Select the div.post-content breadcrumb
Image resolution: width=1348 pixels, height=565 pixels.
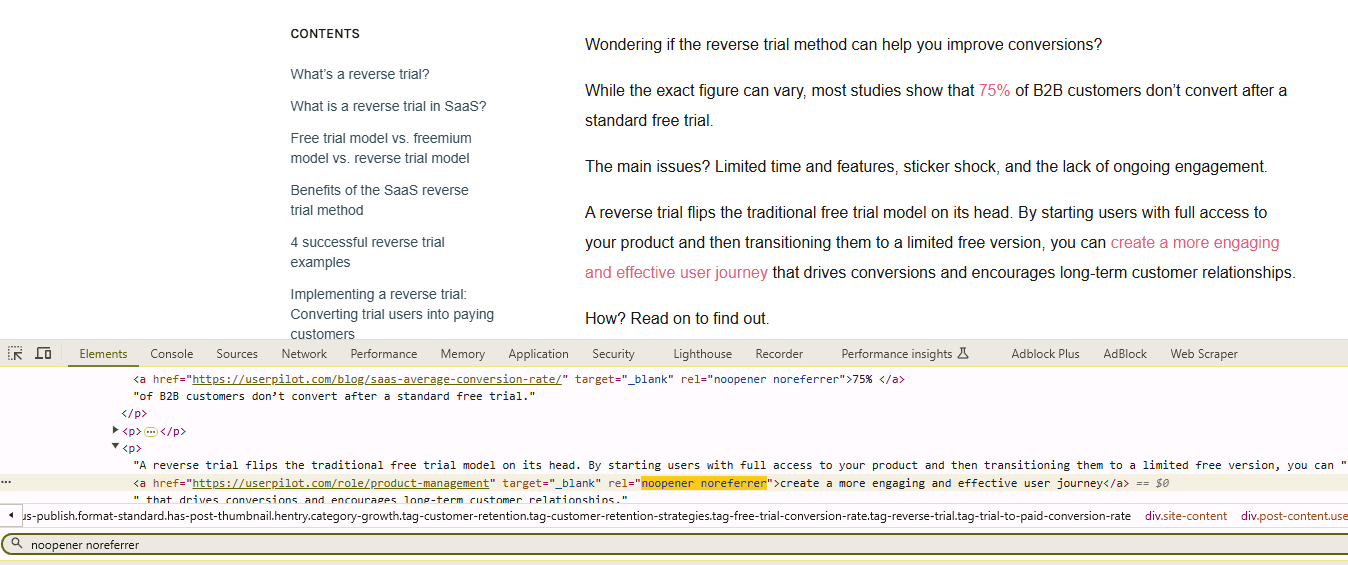click(1294, 516)
